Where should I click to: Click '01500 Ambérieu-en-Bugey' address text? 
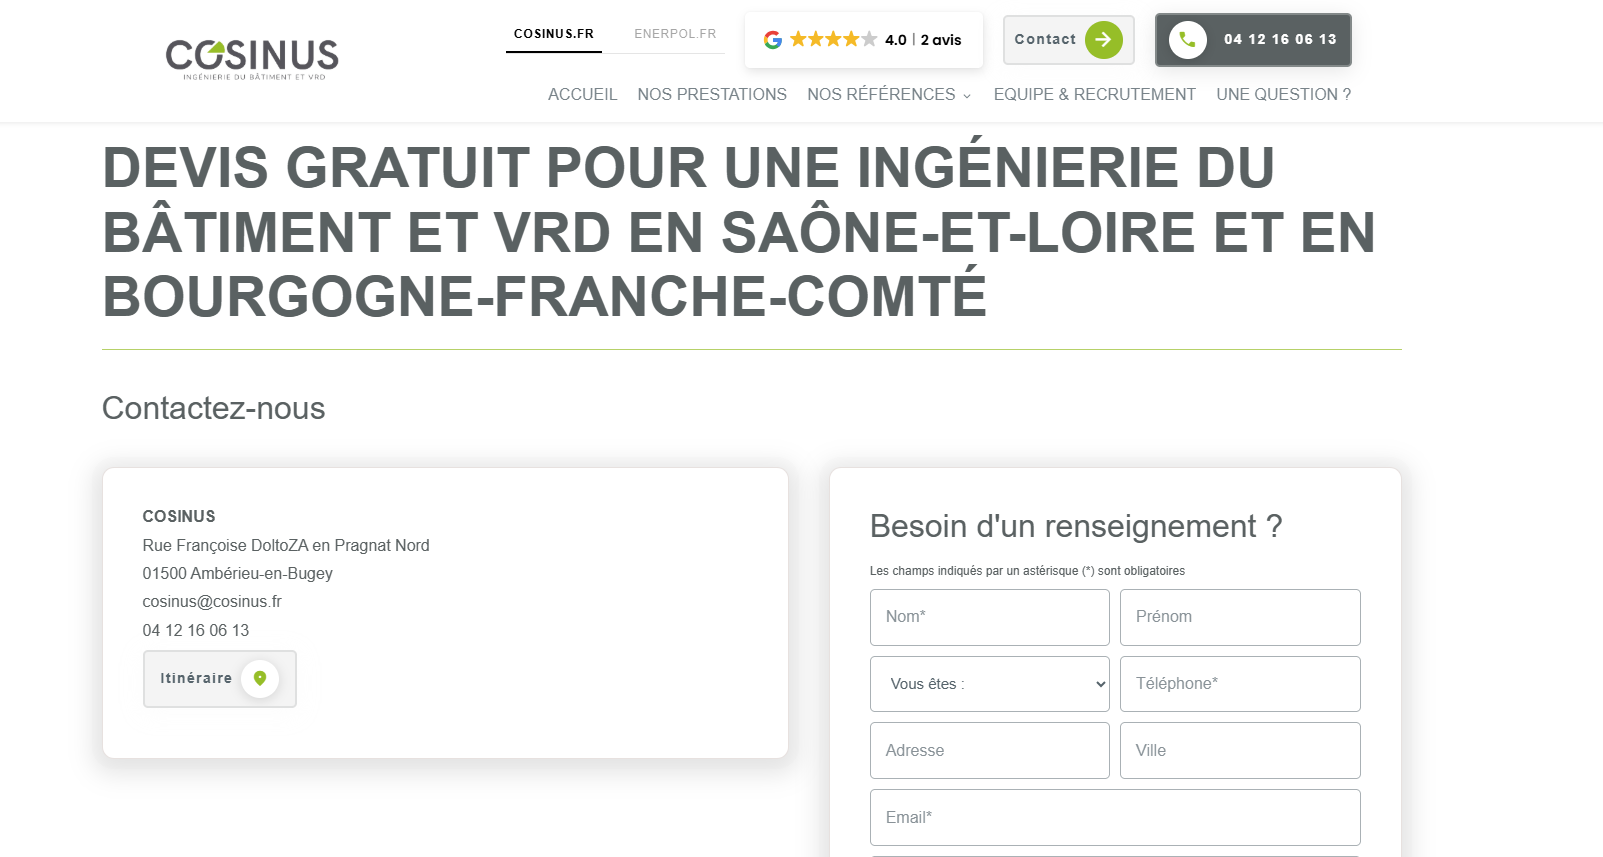pyautogui.click(x=238, y=574)
